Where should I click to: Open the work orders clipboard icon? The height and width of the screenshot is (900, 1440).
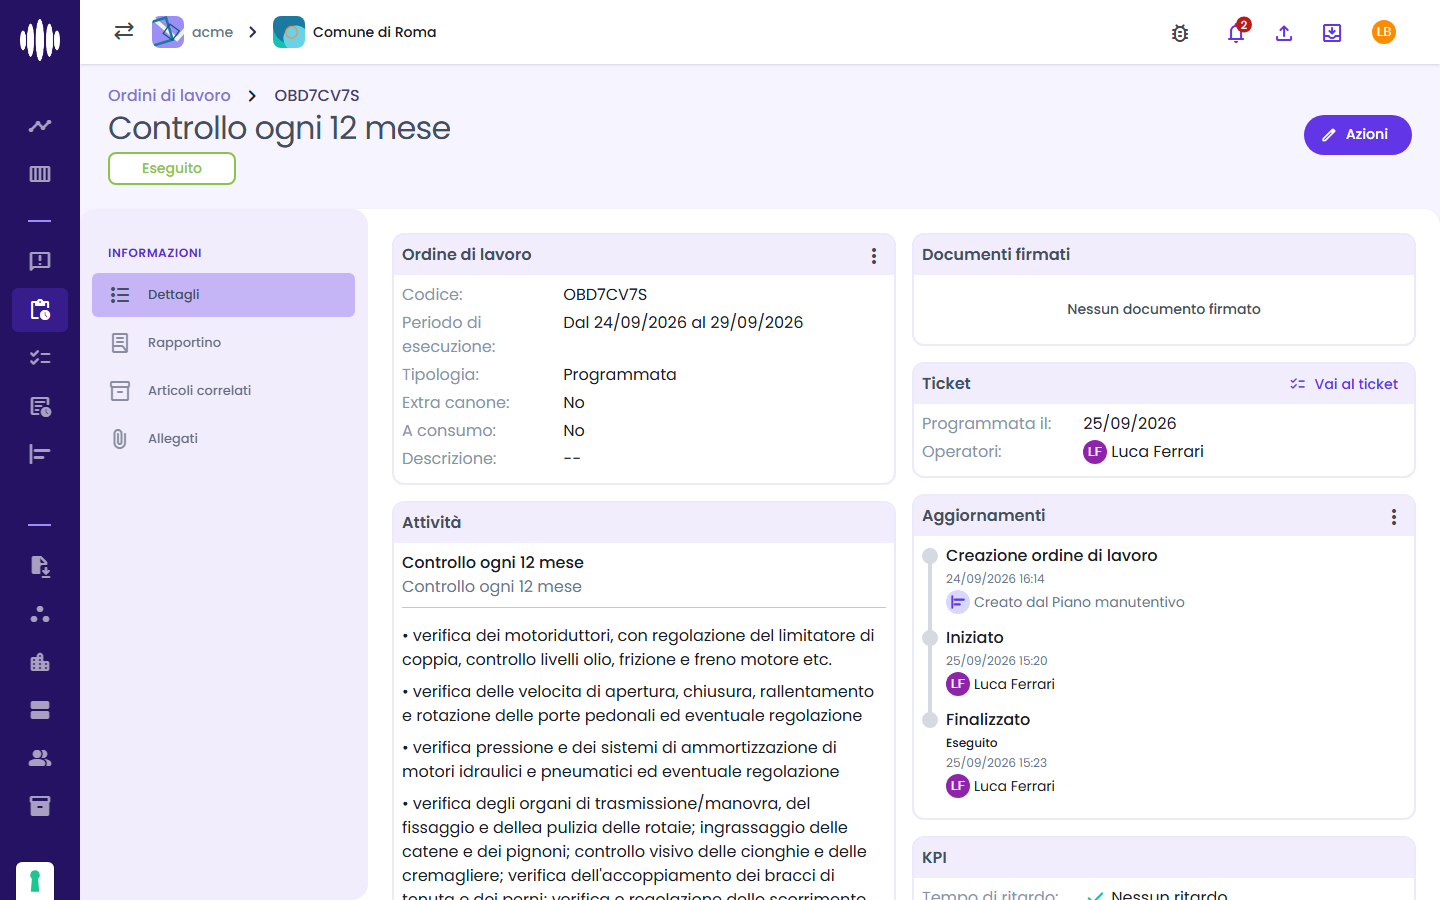pyautogui.click(x=40, y=310)
